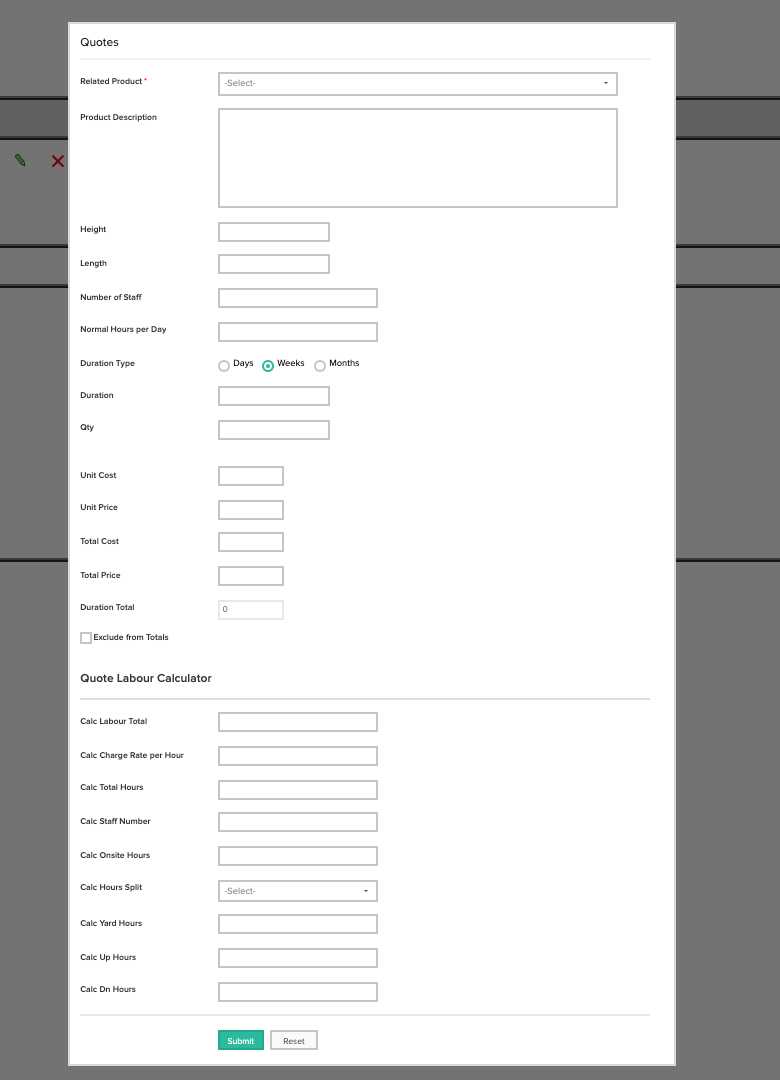
Task: Tick the Exclude from Totals checkbox
Action: point(86,638)
